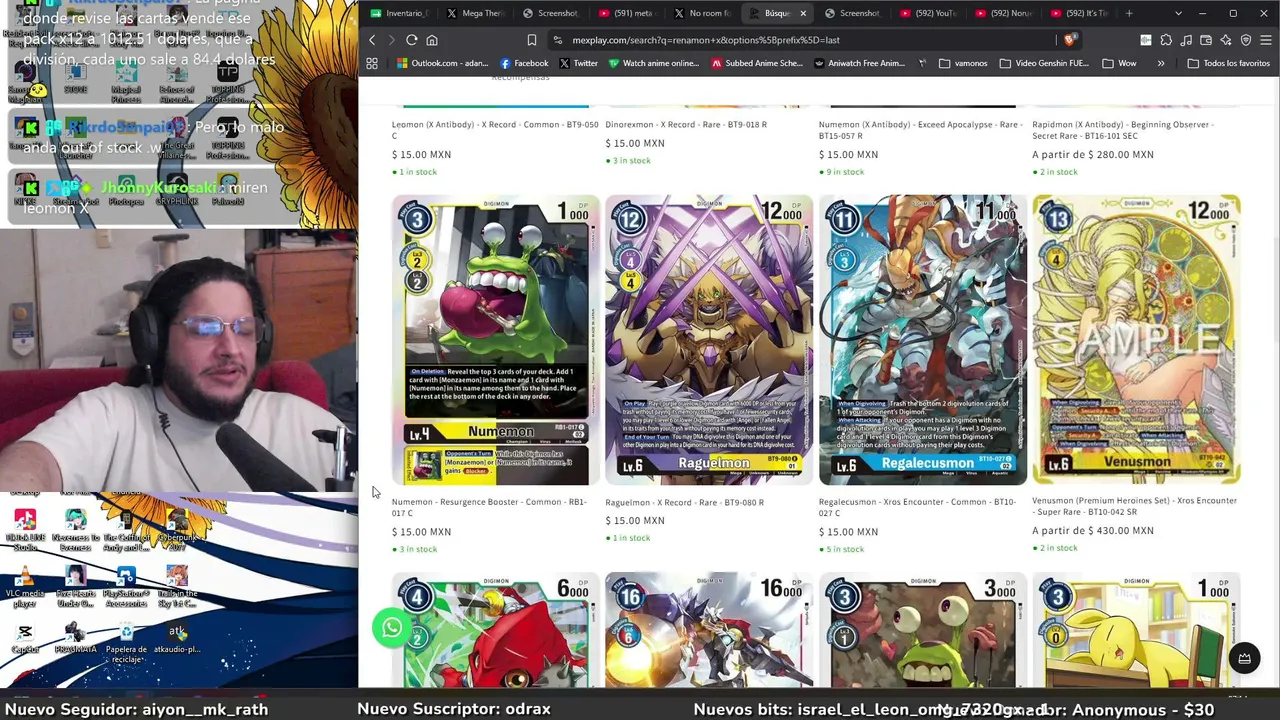This screenshot has height=720, width=1280.
Task: Open the media music note toolbar icon
Action: (x=1186, y=40)
